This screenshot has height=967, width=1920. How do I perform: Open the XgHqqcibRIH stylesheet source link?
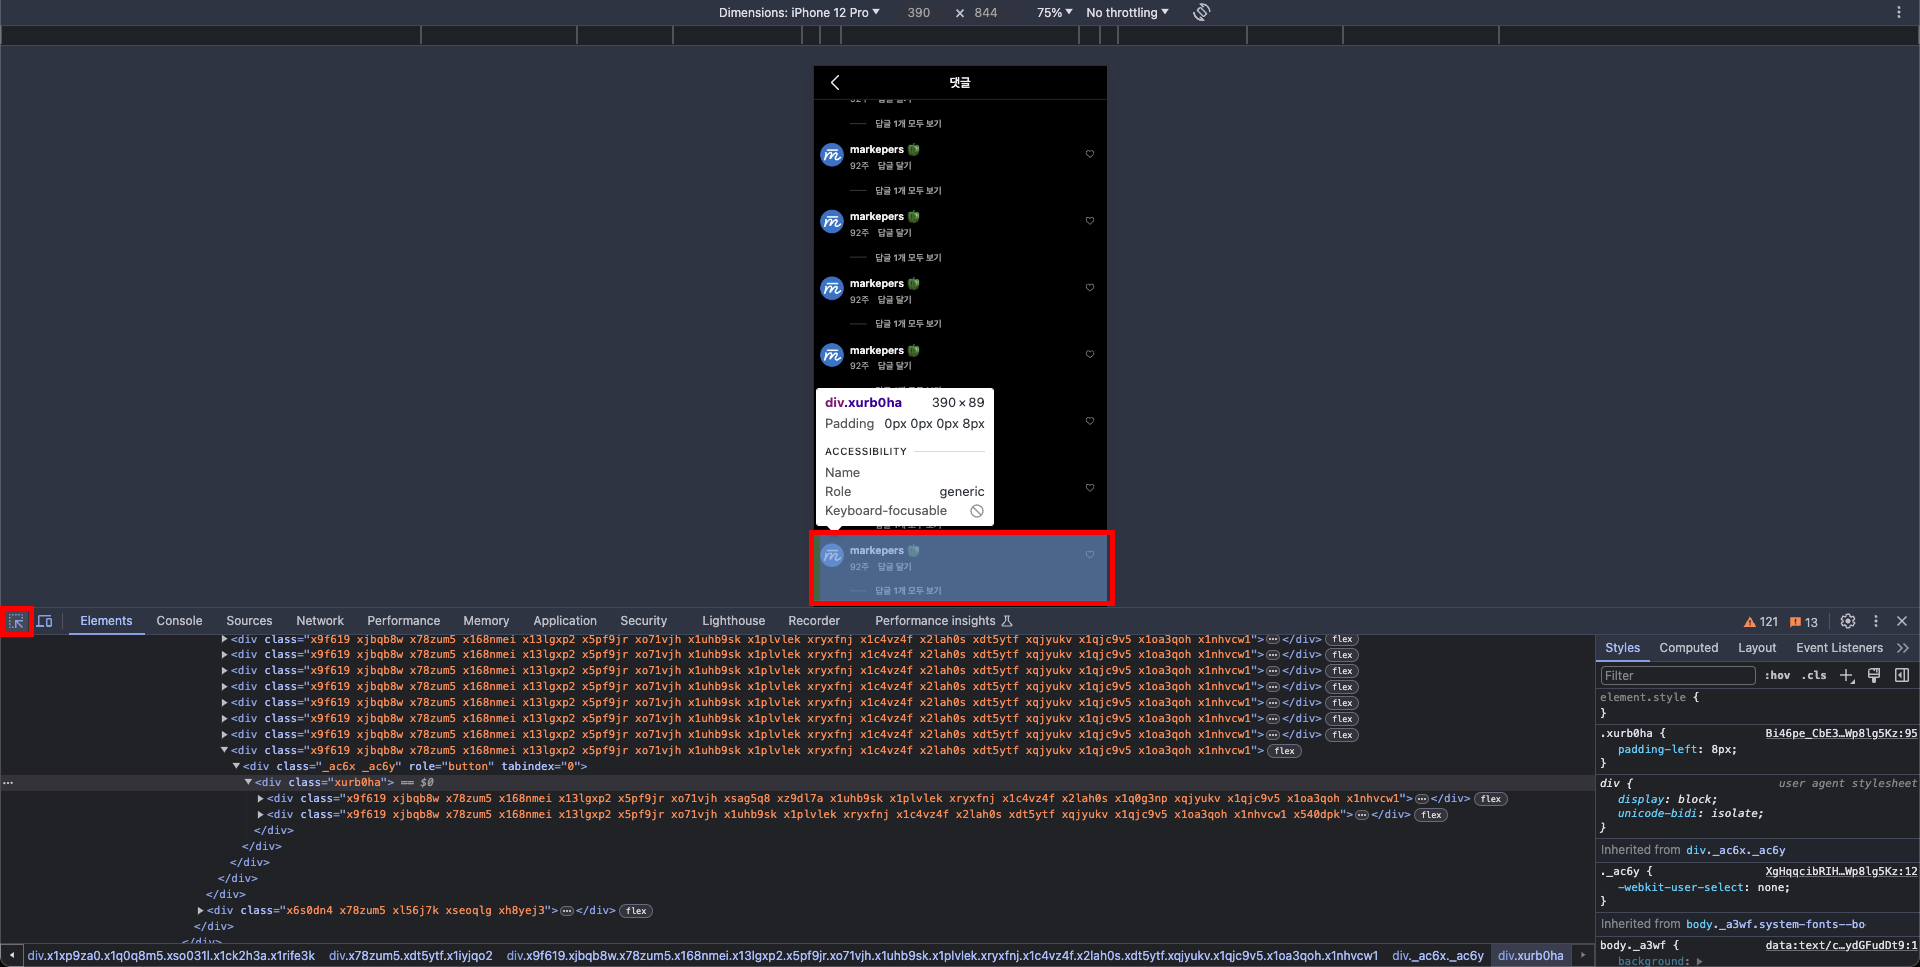tap(1841, 871)
